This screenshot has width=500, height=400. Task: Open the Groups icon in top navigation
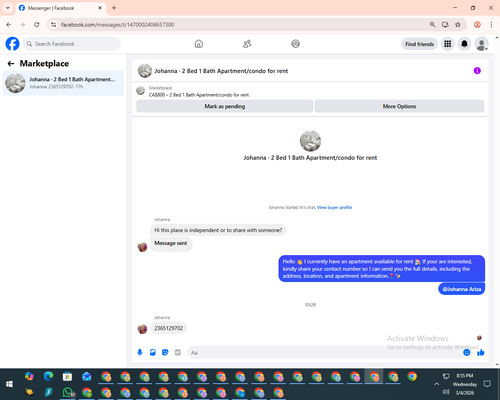(295, 44)
